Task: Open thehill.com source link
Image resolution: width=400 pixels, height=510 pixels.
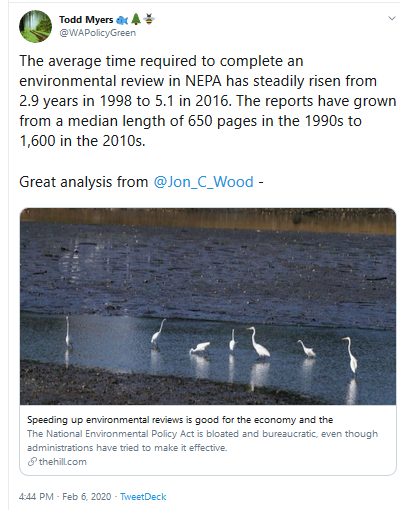Action: click(63, 462)
